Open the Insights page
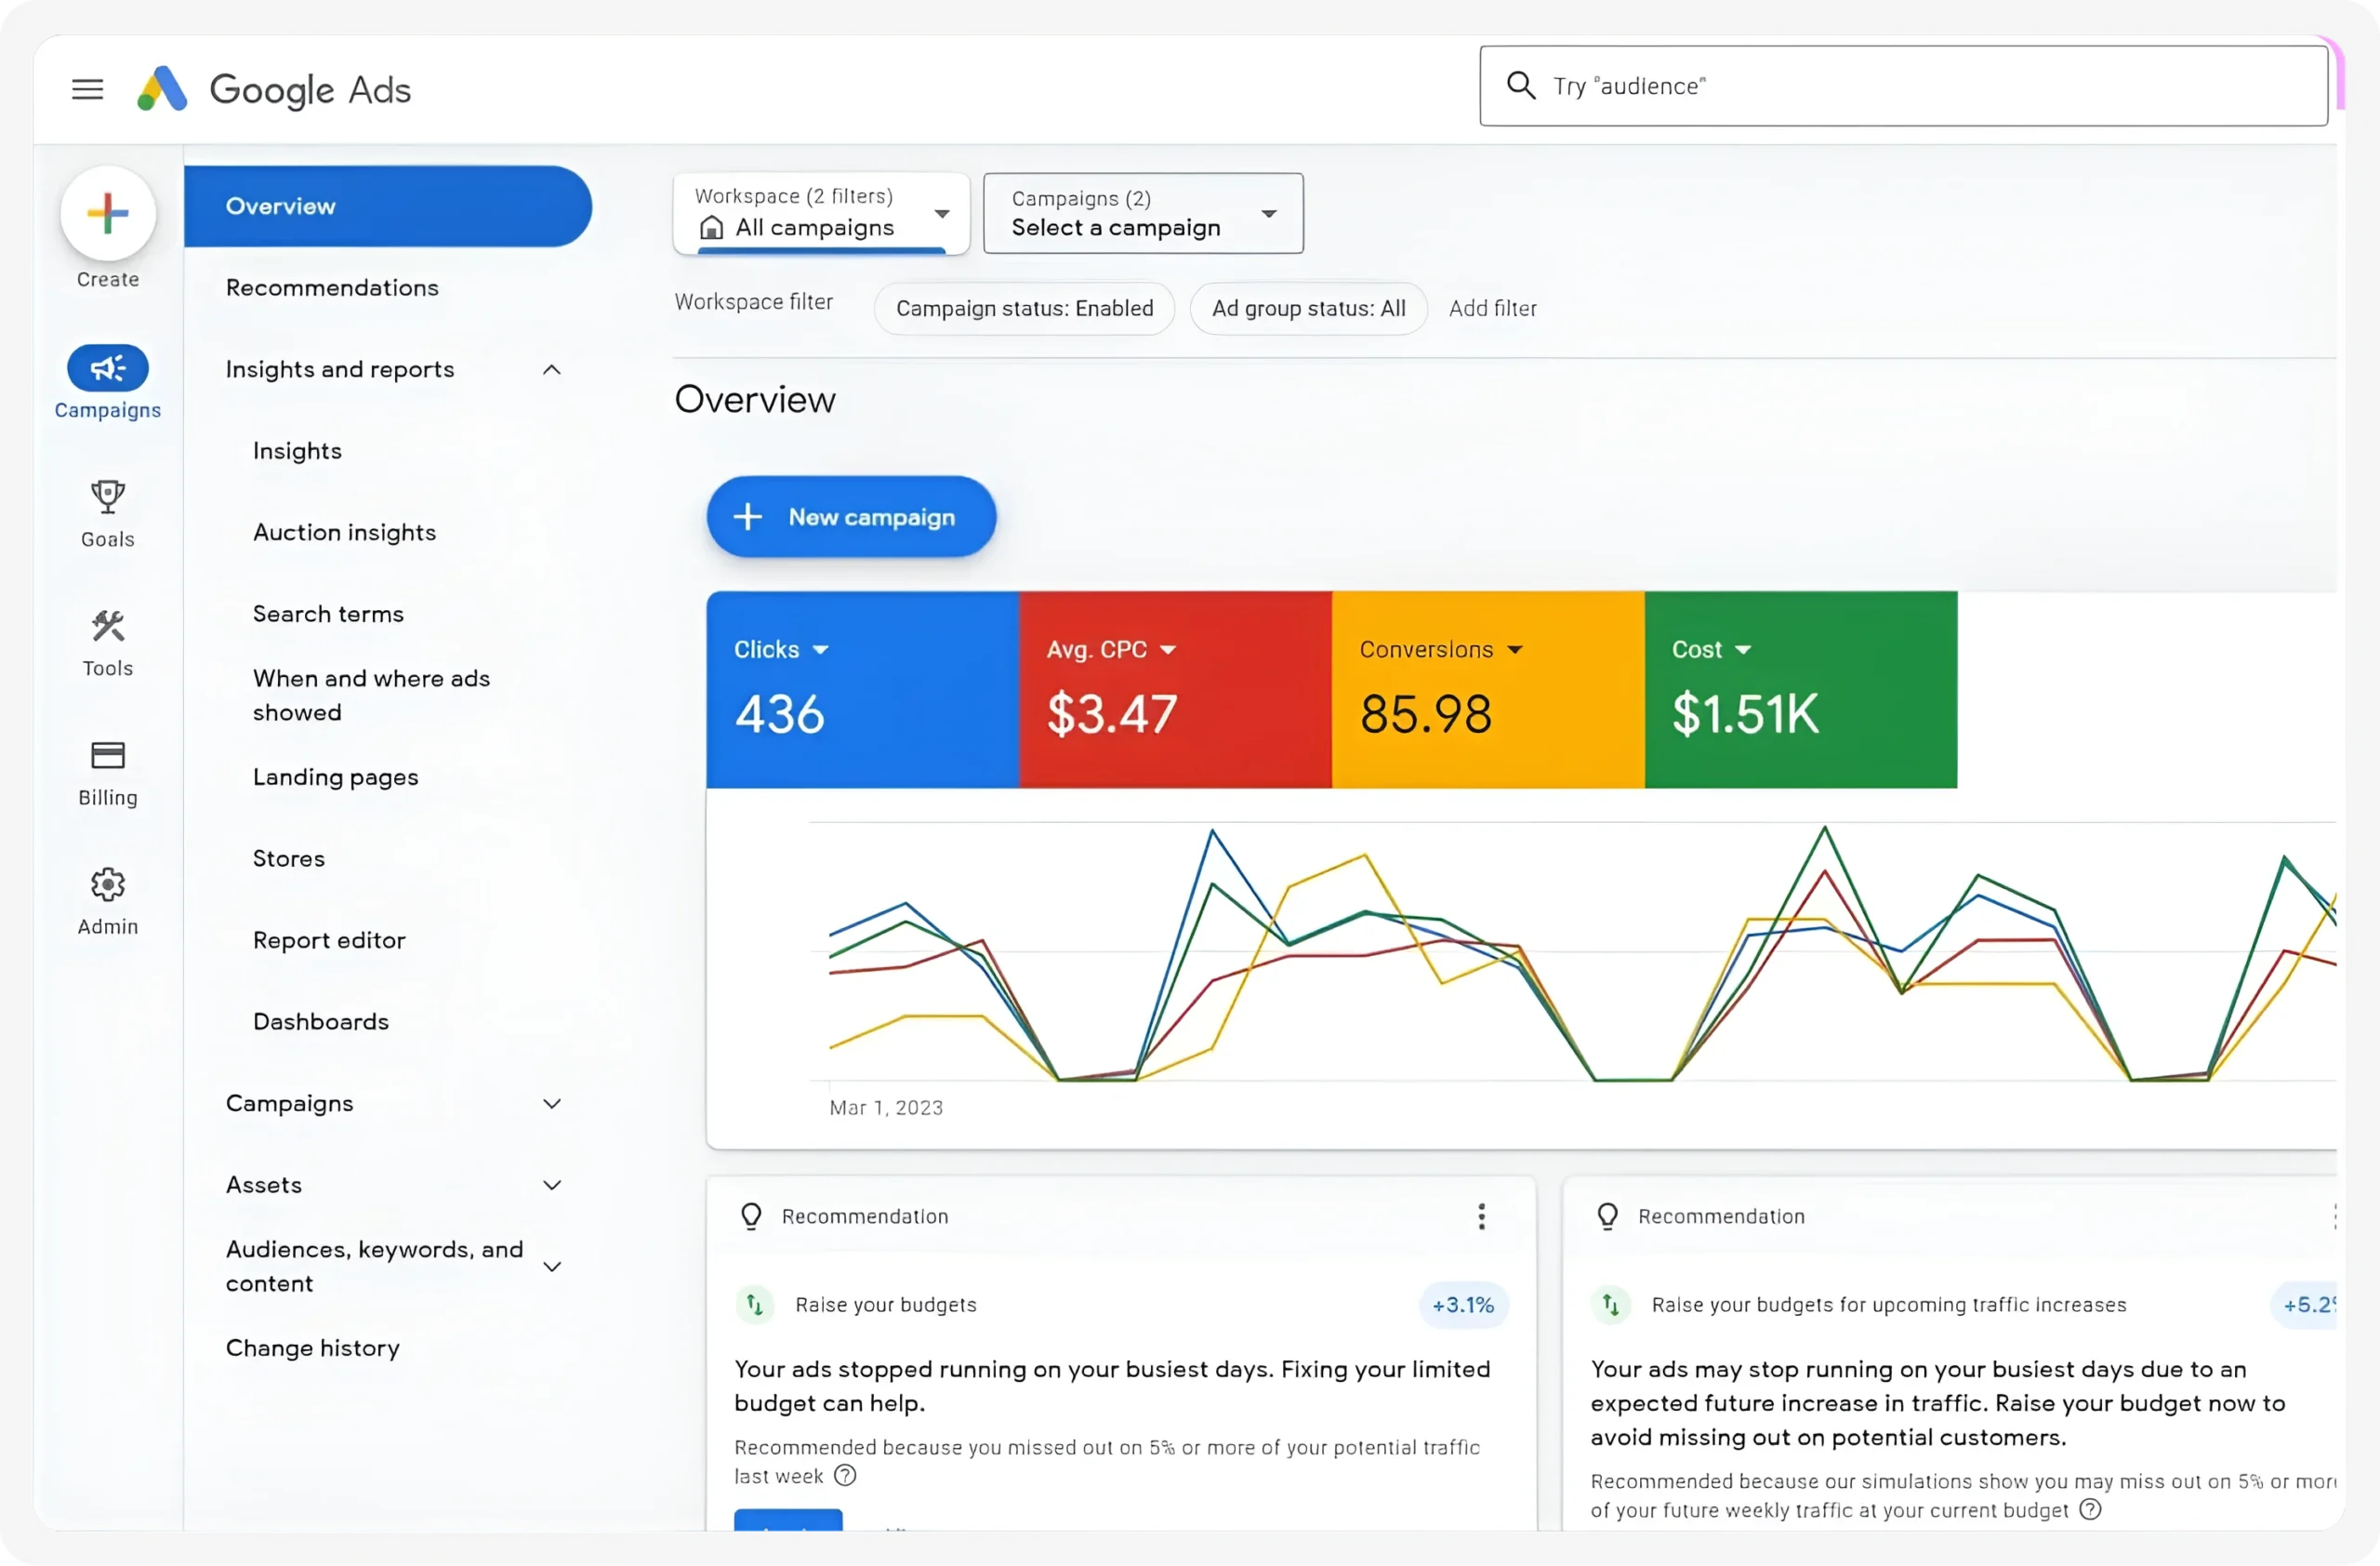Image resolution: width=2380 pixels, height=1566 pixels. (x=297, y=451)
